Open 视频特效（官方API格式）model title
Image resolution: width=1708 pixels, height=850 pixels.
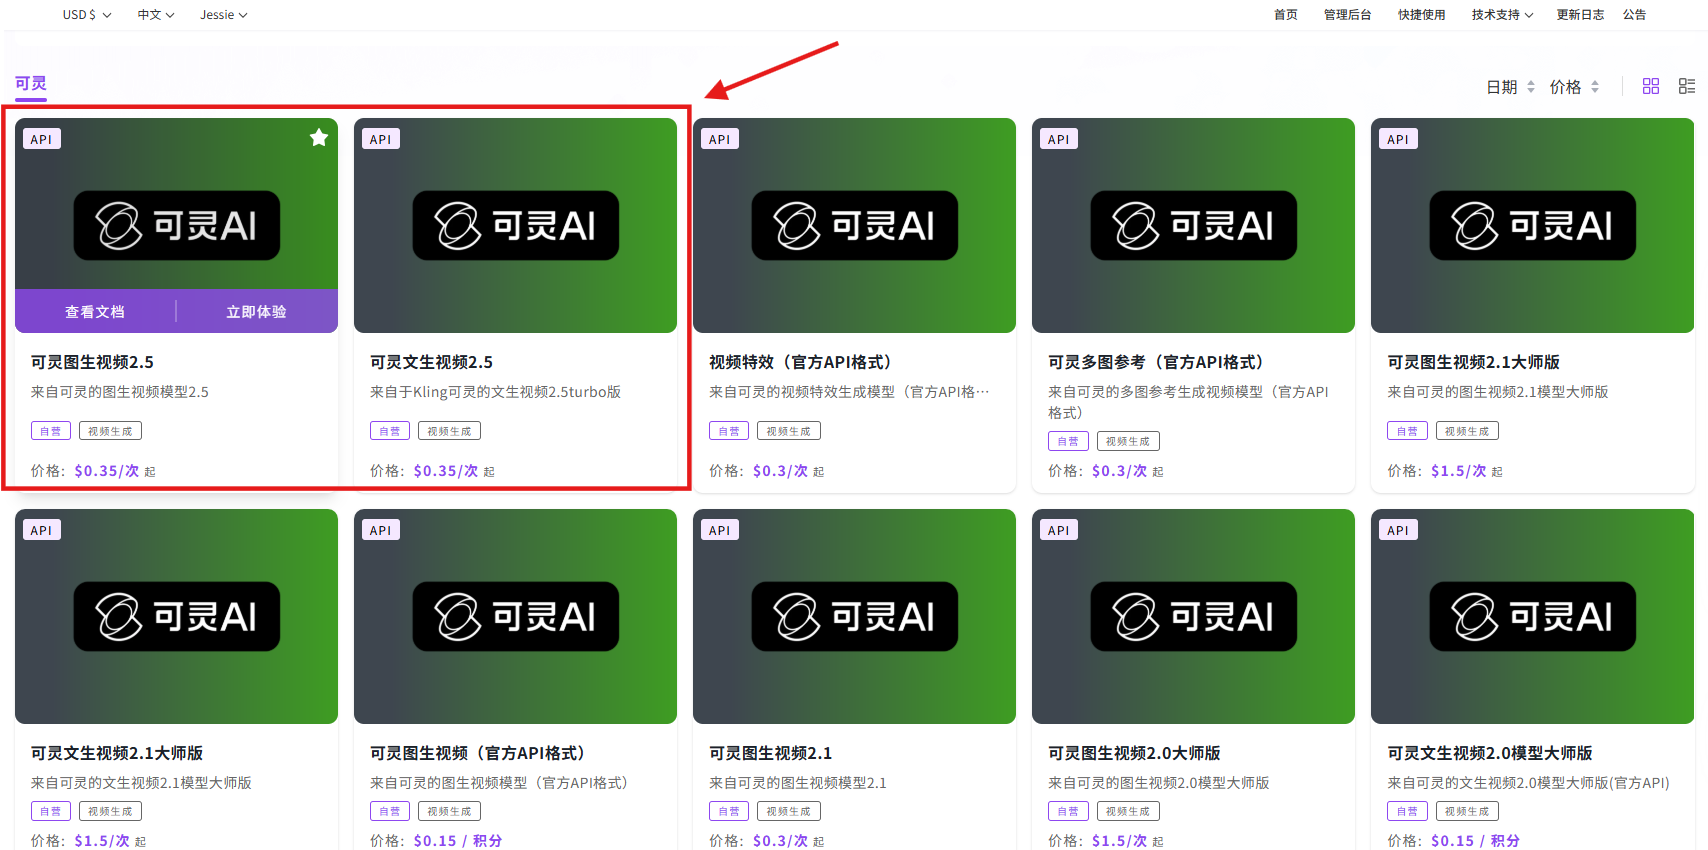800,362
